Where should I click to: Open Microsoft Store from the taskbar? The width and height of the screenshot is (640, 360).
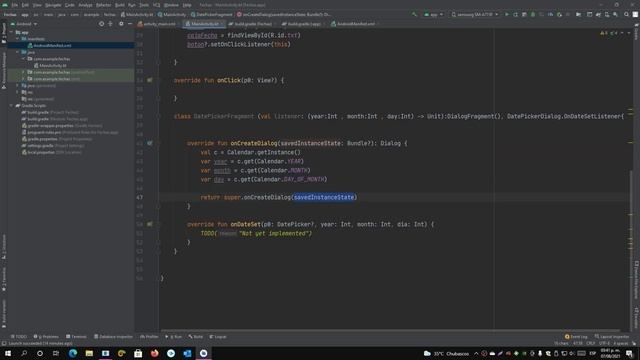[138, 353]
